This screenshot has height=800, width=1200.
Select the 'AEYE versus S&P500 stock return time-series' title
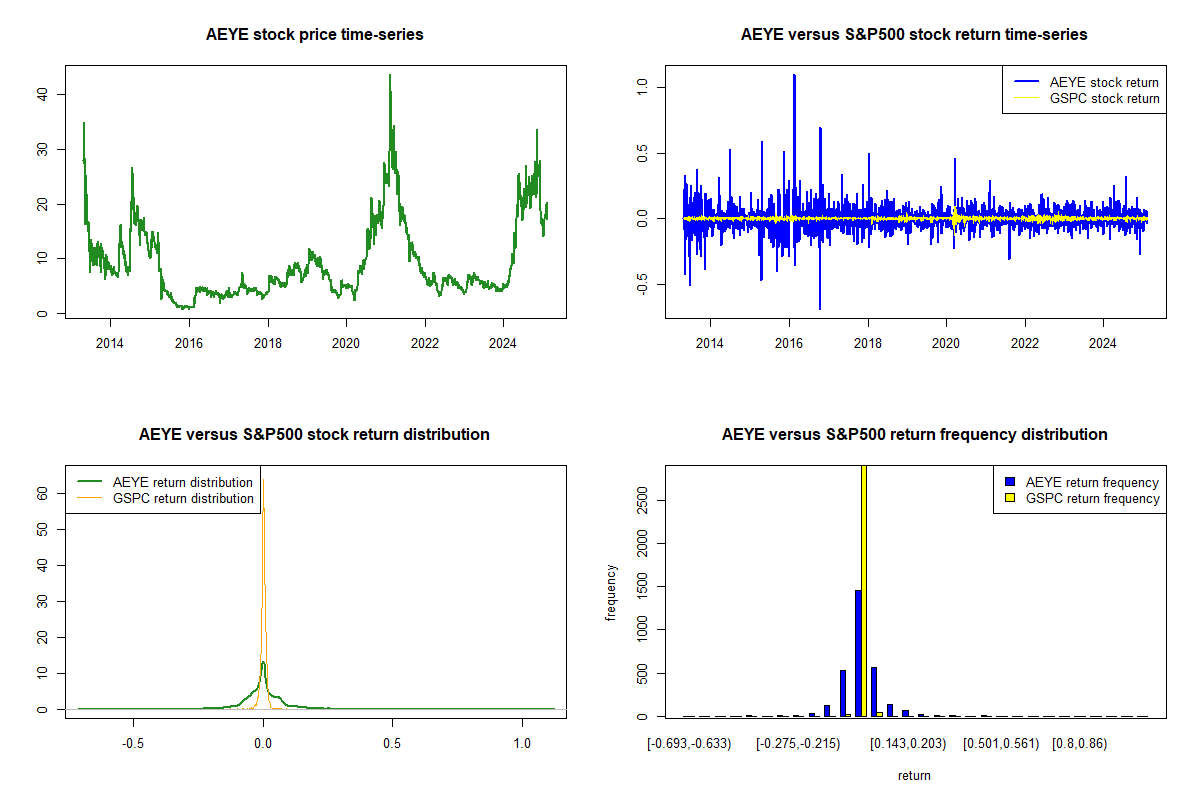[914, 35]
